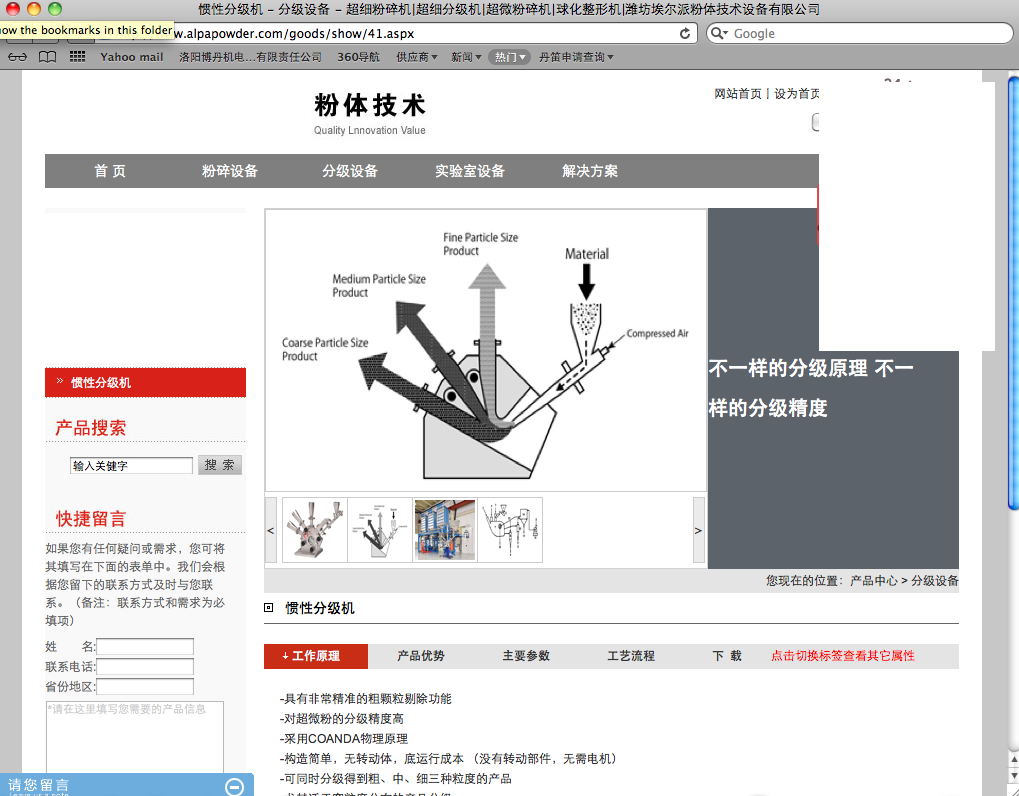Select the 主要参数 tab

pos(526,656)
